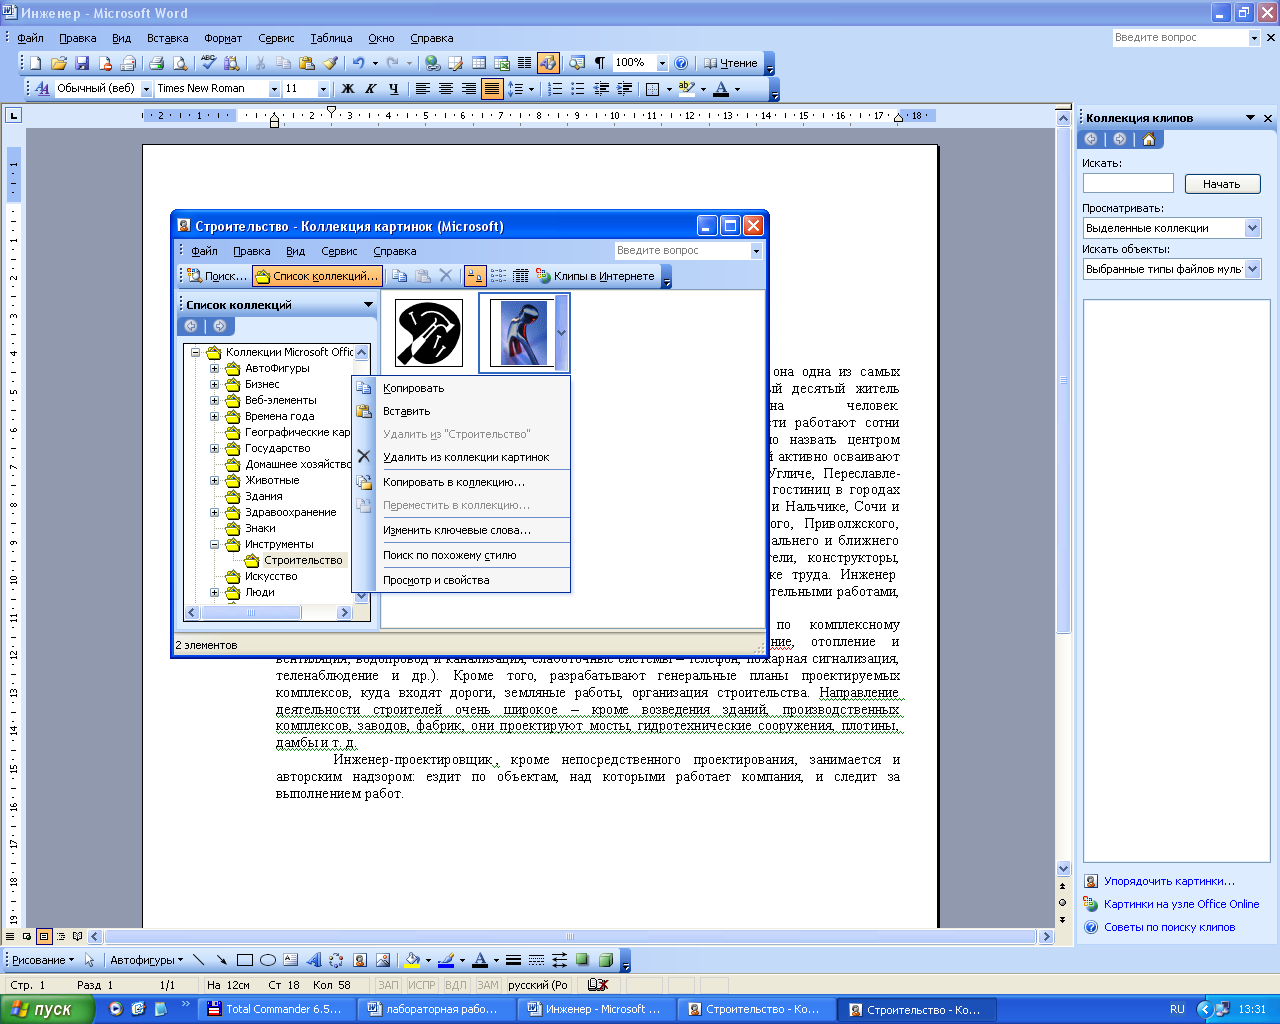1280x1024 pixels.
Task: Choose Просмотр и свойства in context menu
Action: pos(462,580)
